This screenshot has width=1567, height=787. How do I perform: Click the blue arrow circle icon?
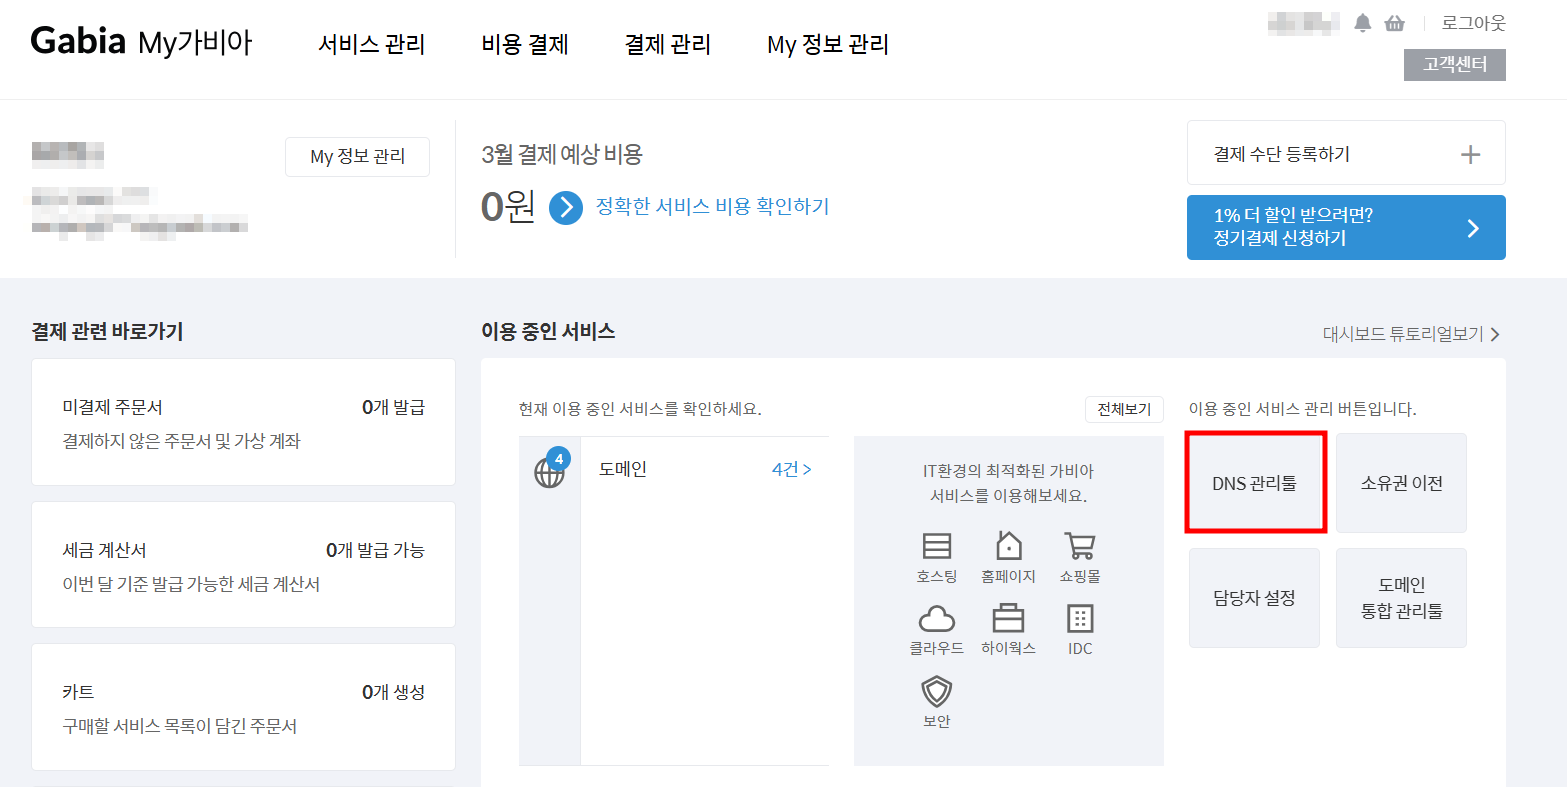tap(566, 207)
